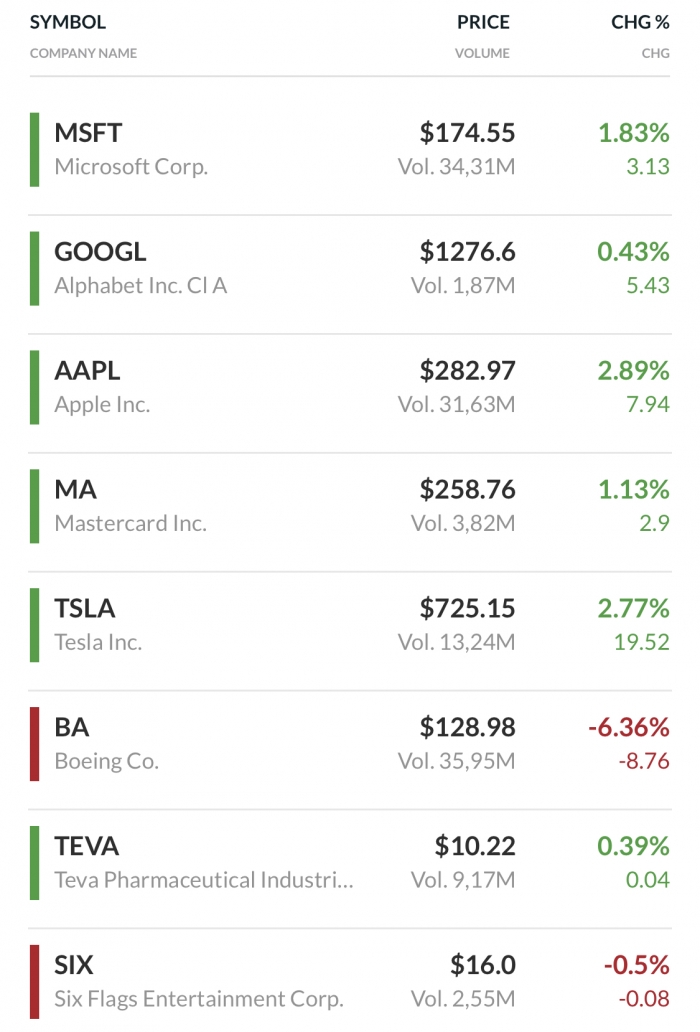
Task: Sort by the CHG % column header
Action: [x=639, y=22]
